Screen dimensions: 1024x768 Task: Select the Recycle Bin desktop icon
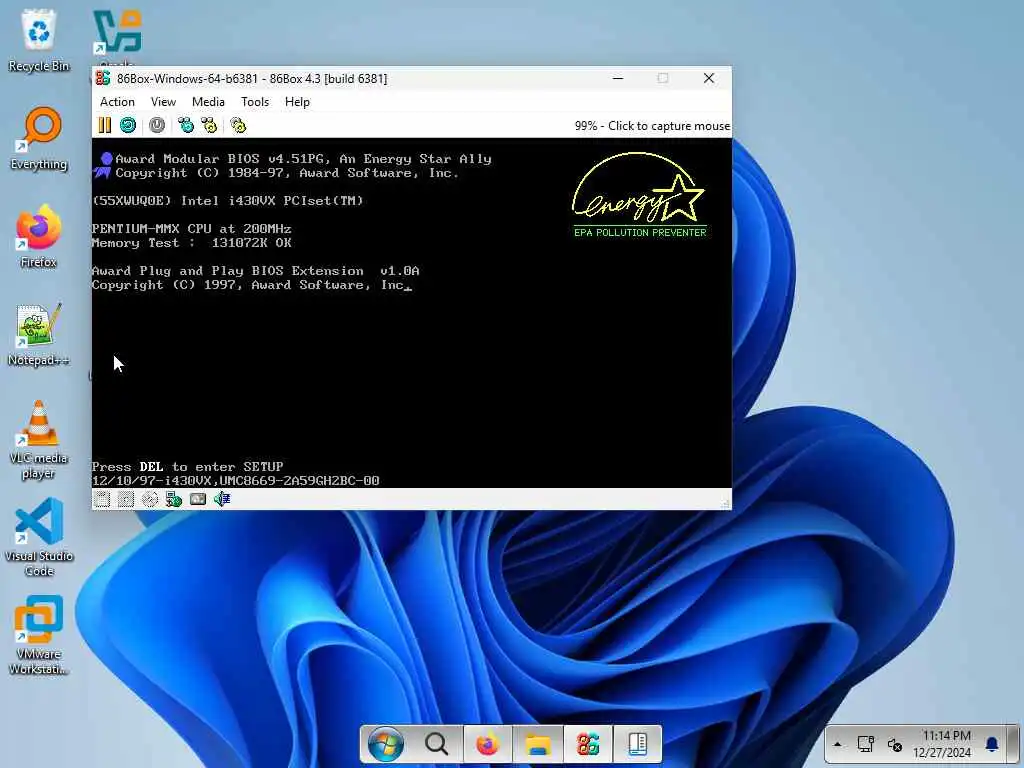pyautogui.click(x=39, y=40)
